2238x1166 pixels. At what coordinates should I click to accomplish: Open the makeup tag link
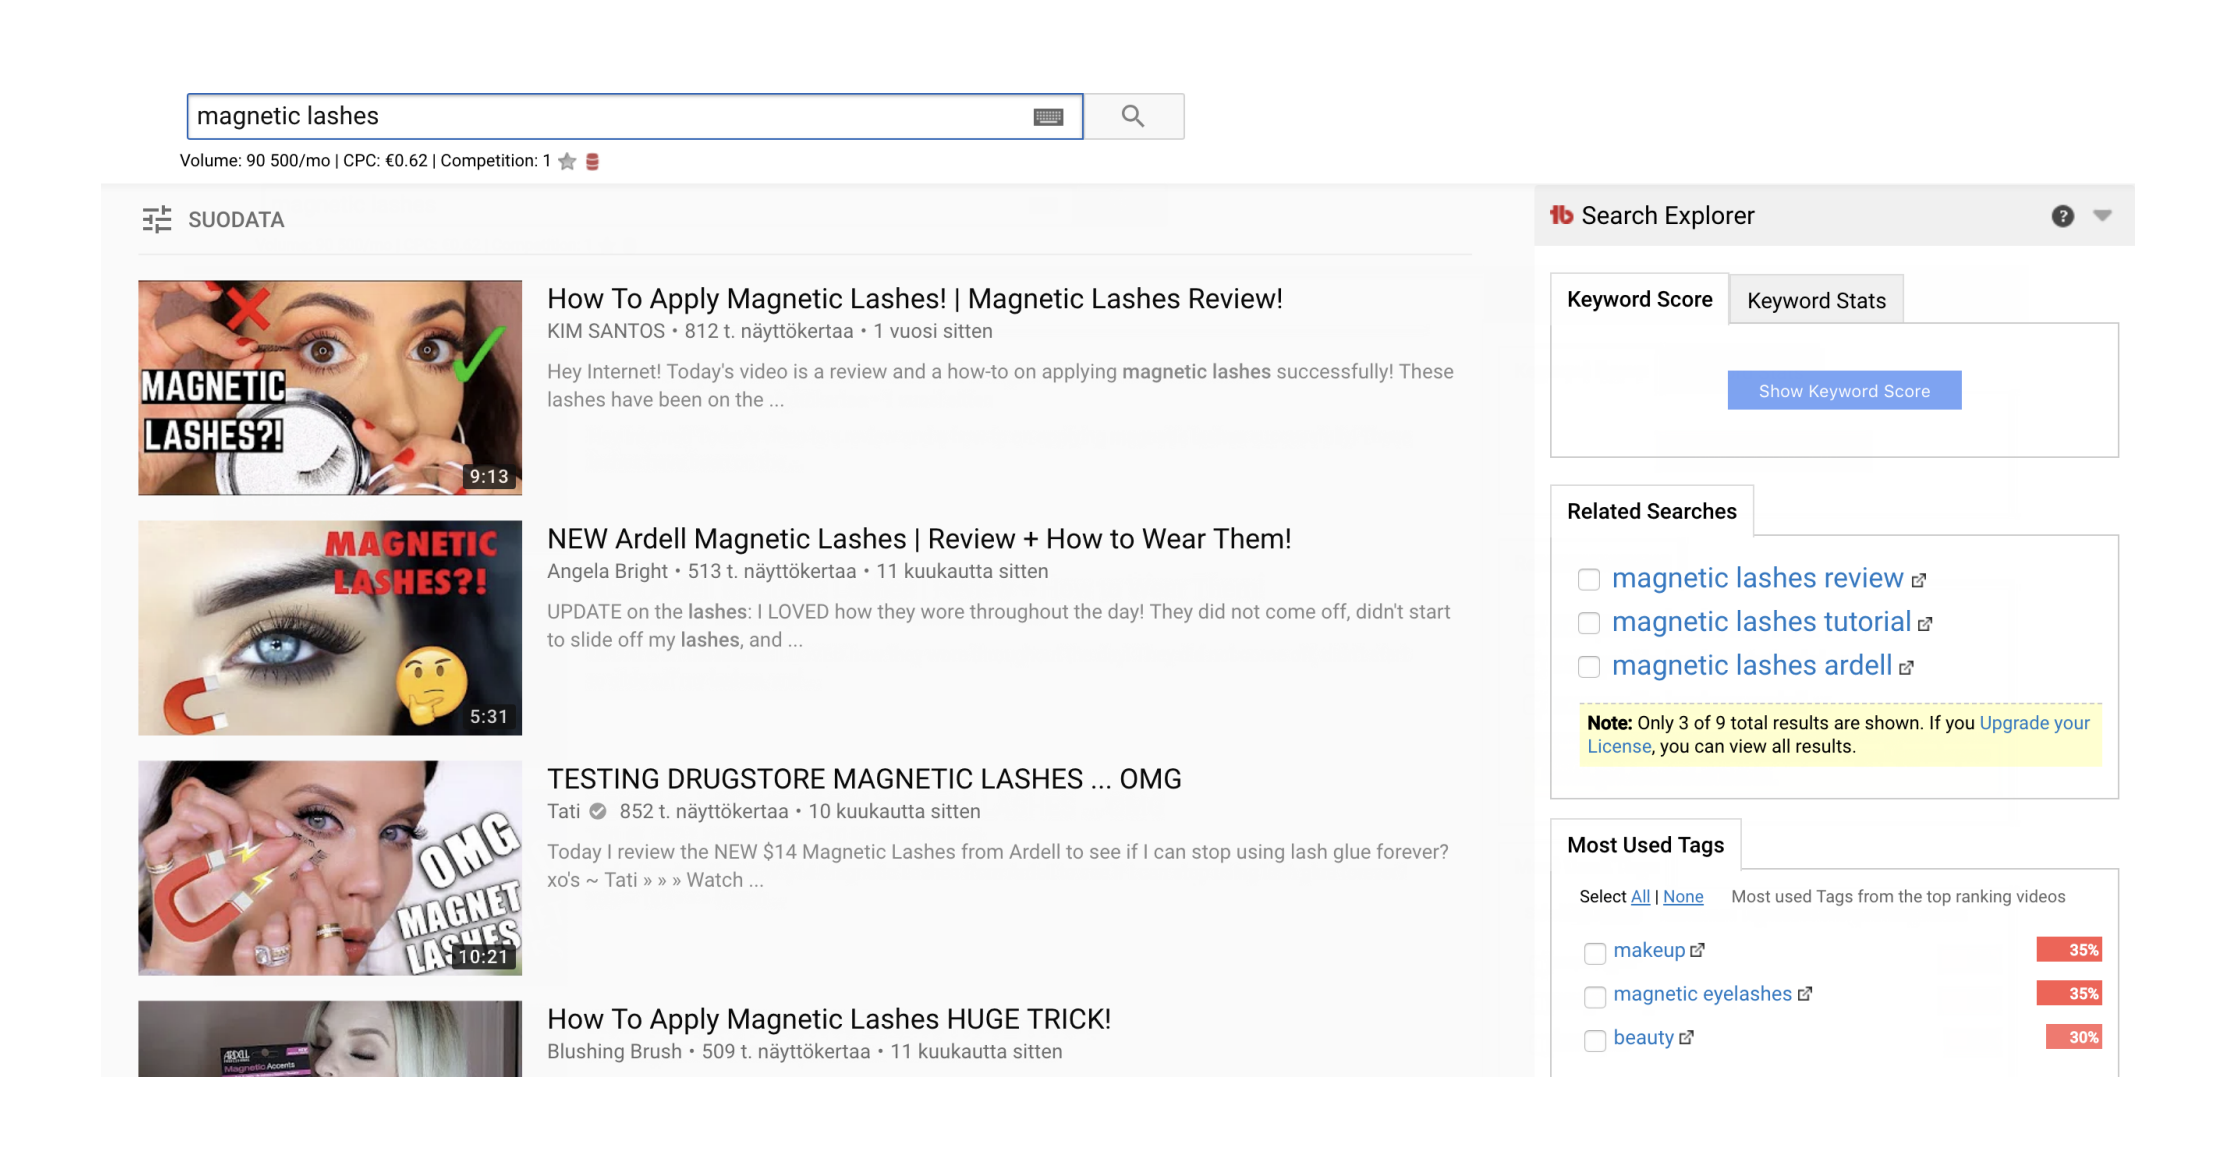(x=1649, y=950)
